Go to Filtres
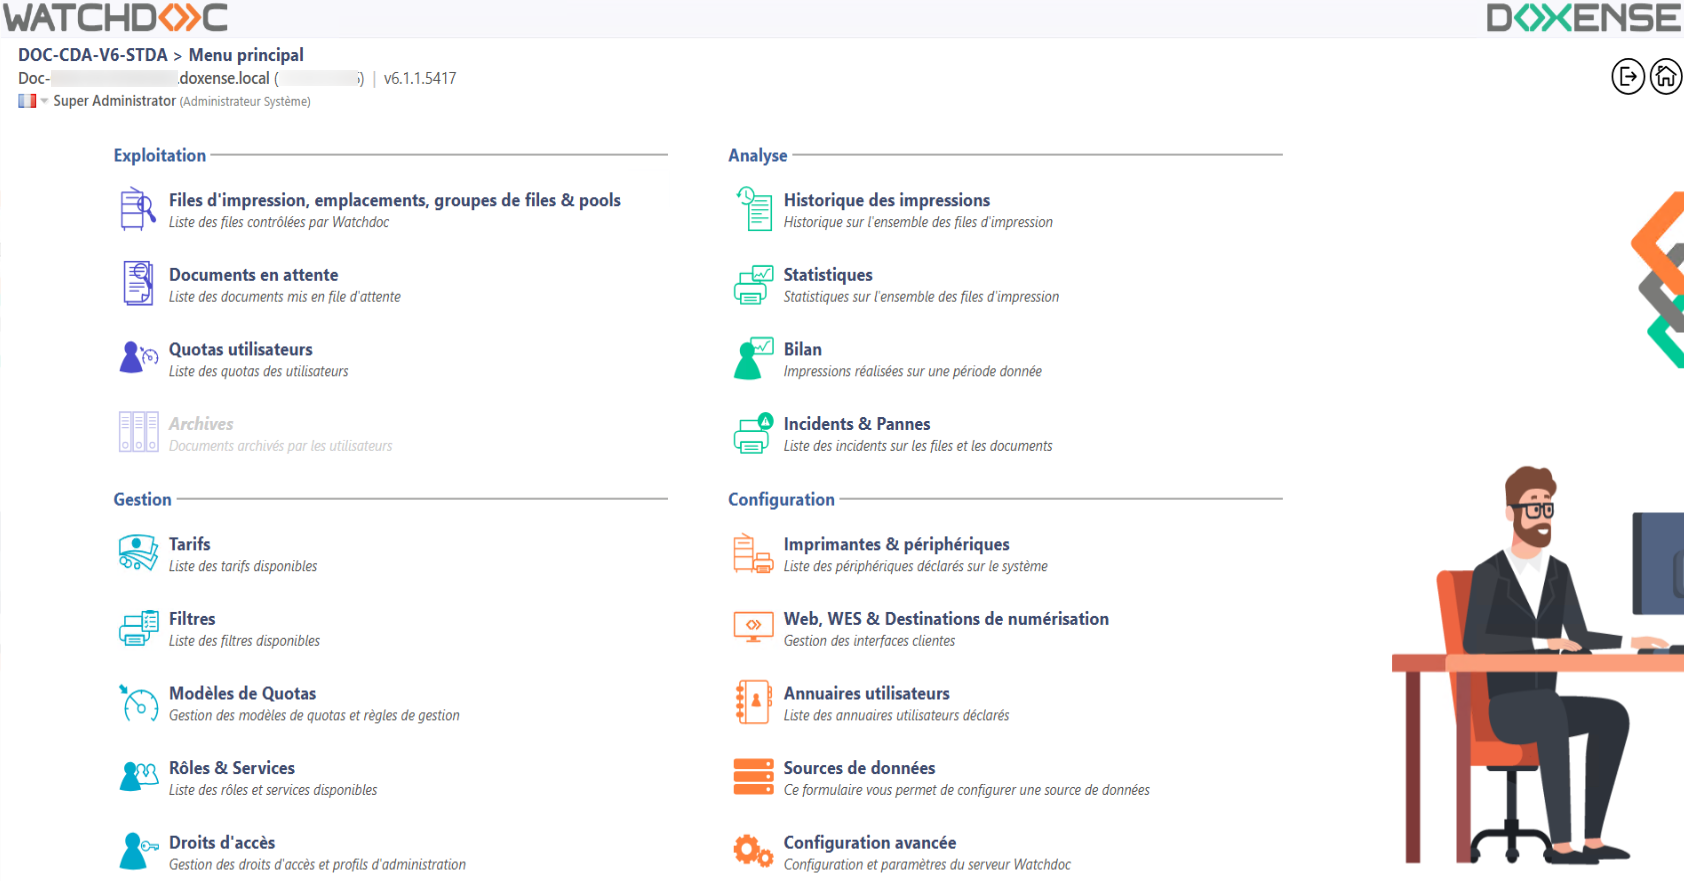Viewport: 1684px width, 881px height. pyautogui.click(x=192, y=619)
